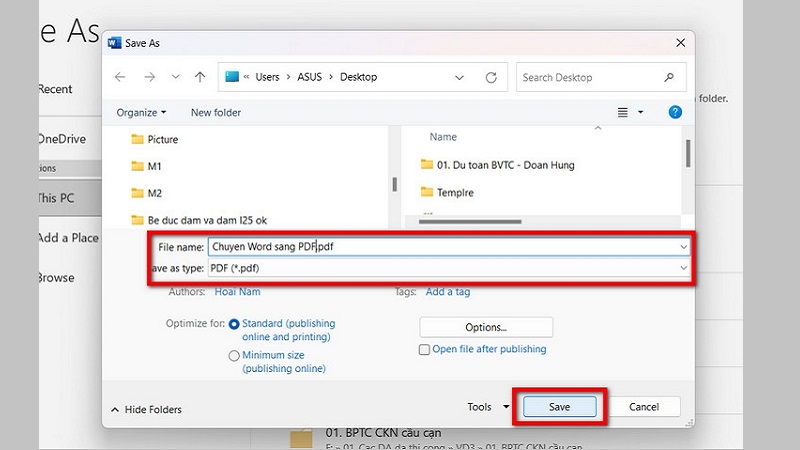Image resolution: width=800 pixels, height=450 pixels.
Task: Go back using the left arrow
Action: (x=120, y=77)
